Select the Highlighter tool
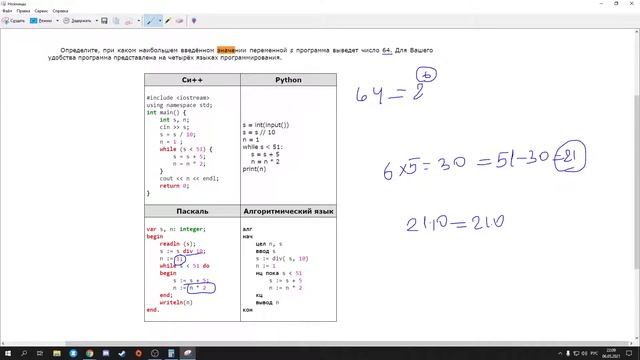This screenshot has height=360, width=640. (x=168, y=21)
